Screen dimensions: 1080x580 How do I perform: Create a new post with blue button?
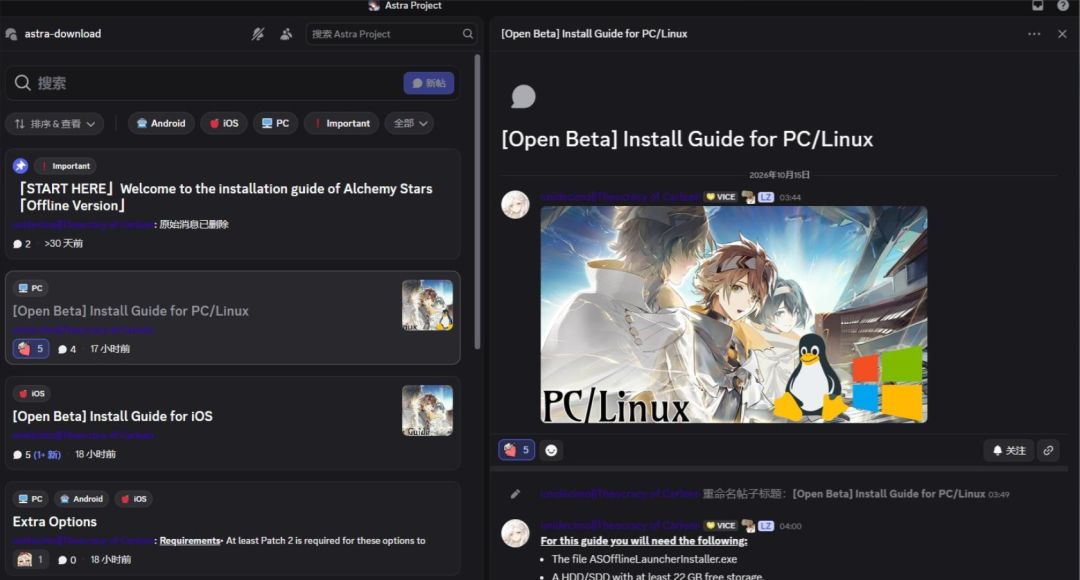coord(428,83)
